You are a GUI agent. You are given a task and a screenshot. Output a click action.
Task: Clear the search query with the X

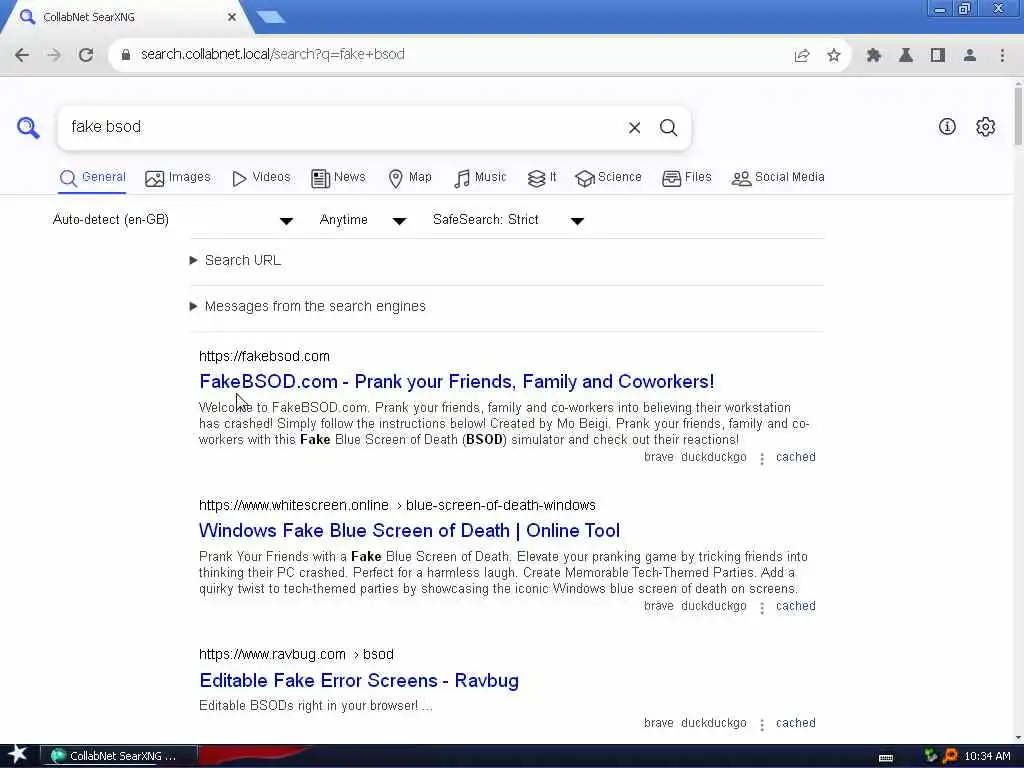click(x=634, y=128)
